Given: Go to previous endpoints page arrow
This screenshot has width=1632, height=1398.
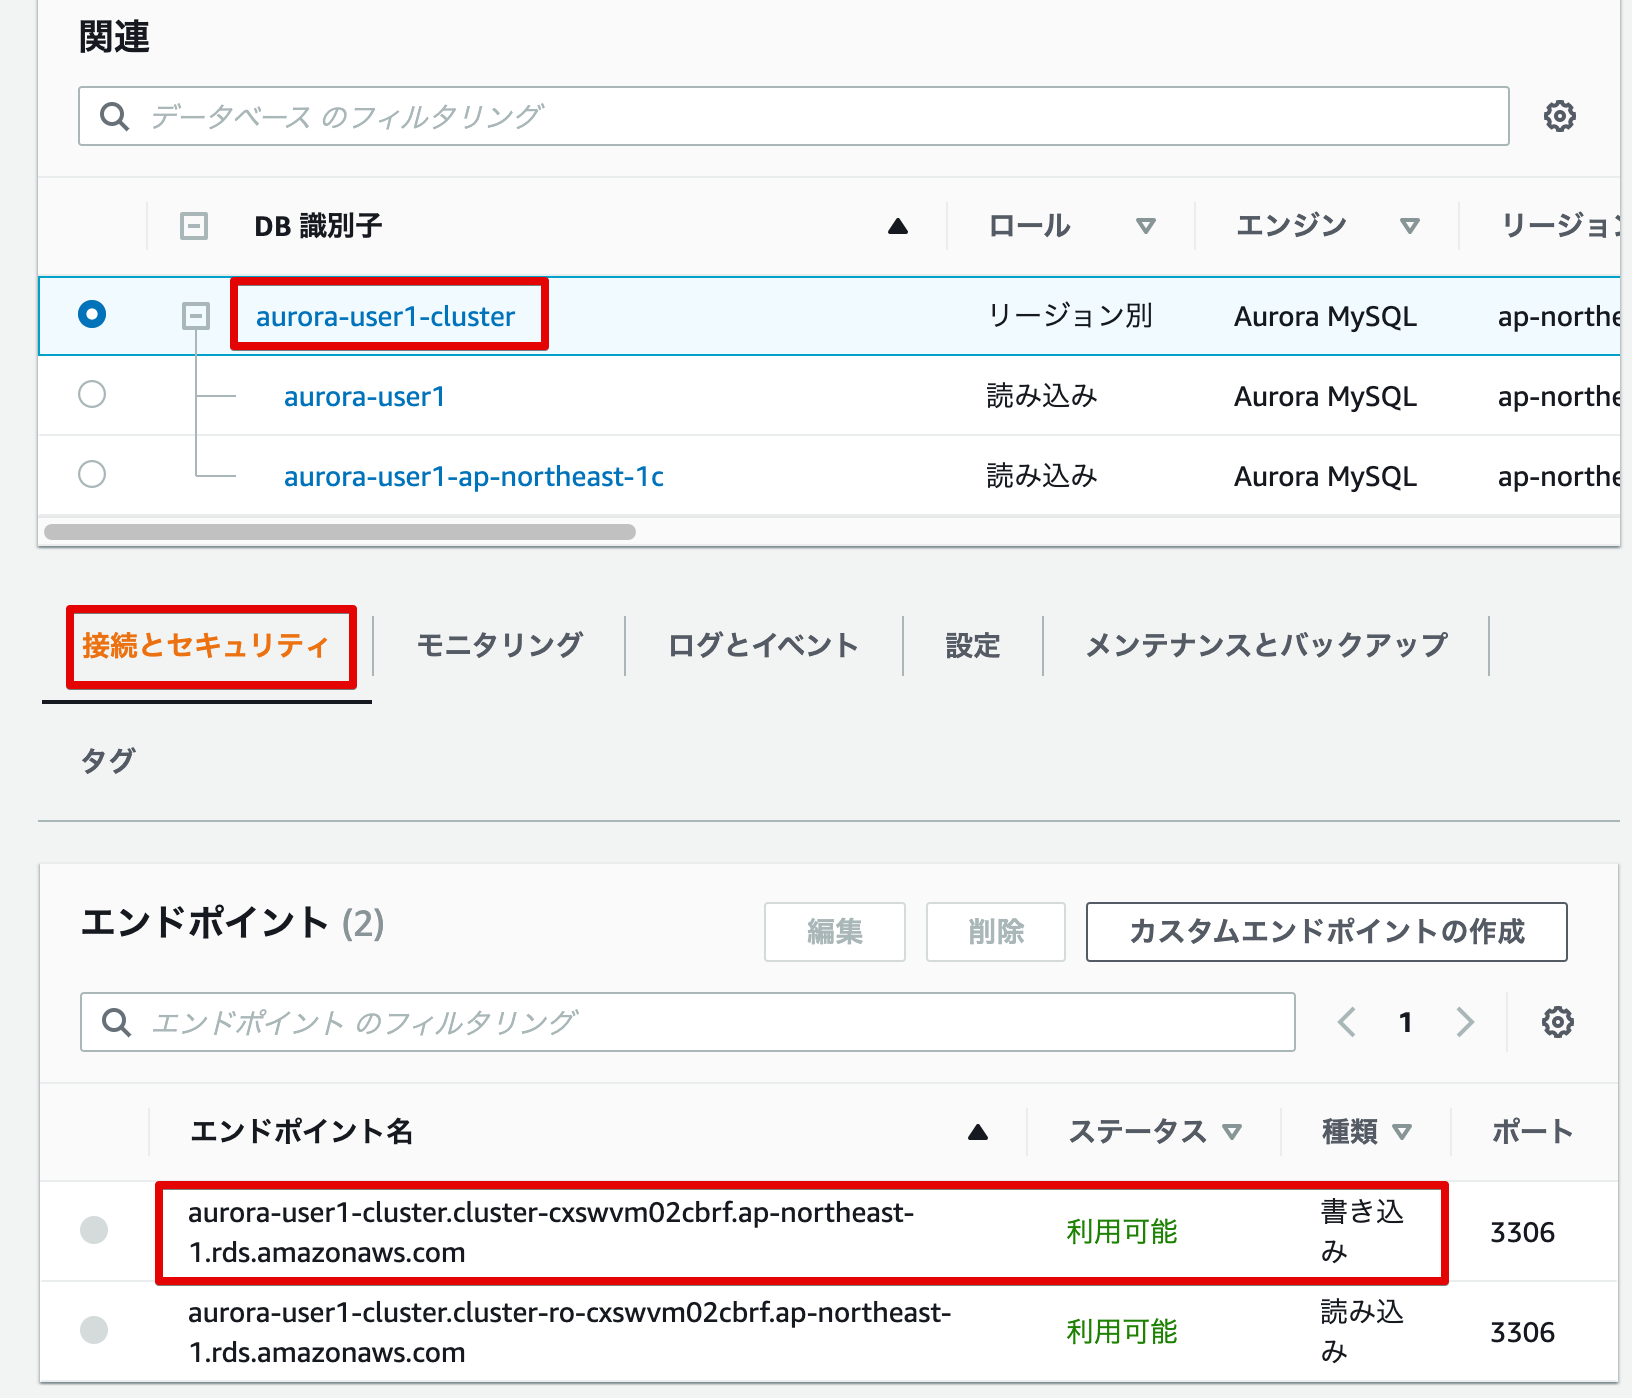Looking at the screenshot, I should pos(1347,1022).
